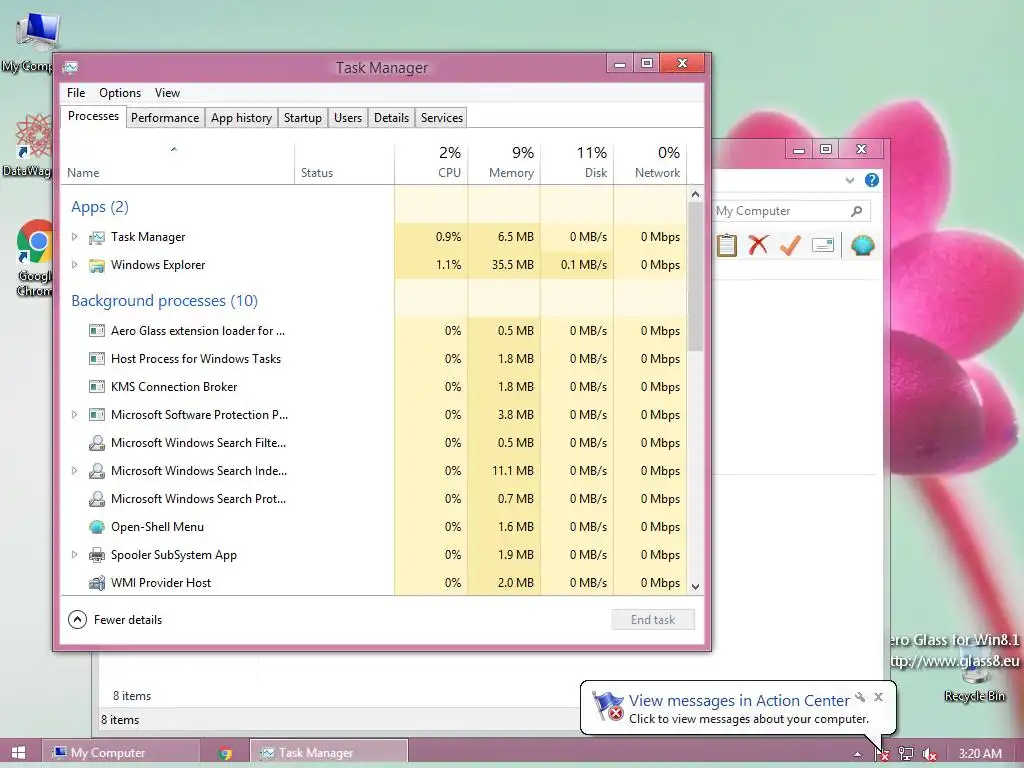The width and height of the screenshot is (1024, 768).
Task: Click the Microsoft Windows Search Filter icon
Action: pyautogui.click(x=97, y=443)
